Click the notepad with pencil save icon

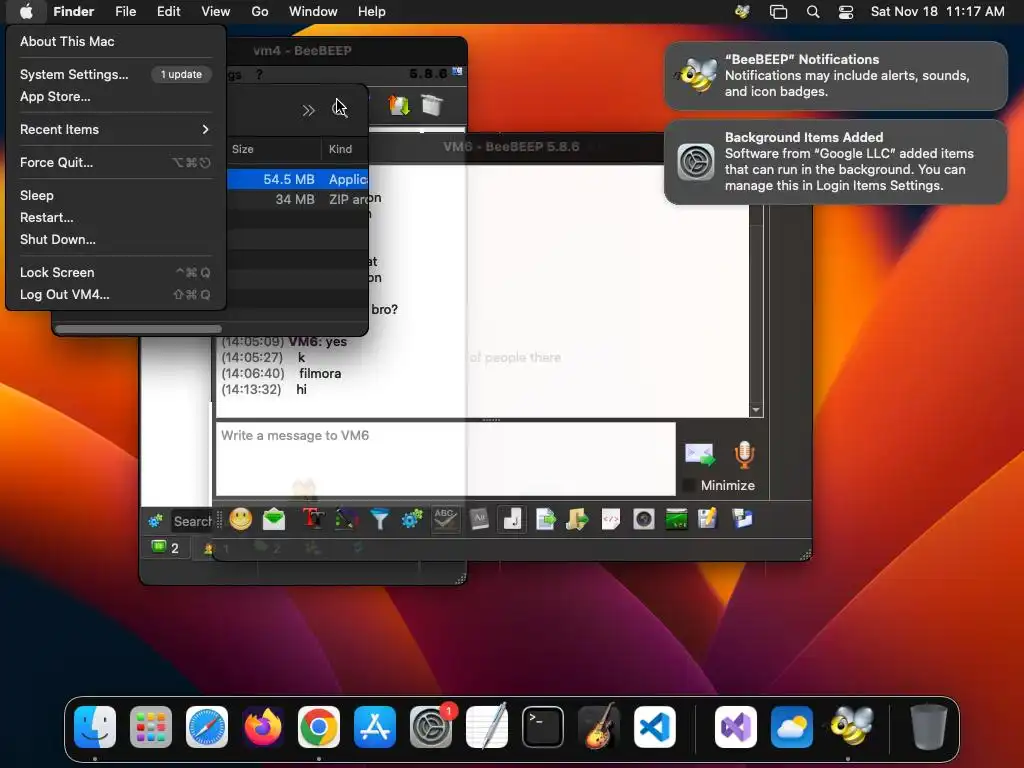coord(708,519)
